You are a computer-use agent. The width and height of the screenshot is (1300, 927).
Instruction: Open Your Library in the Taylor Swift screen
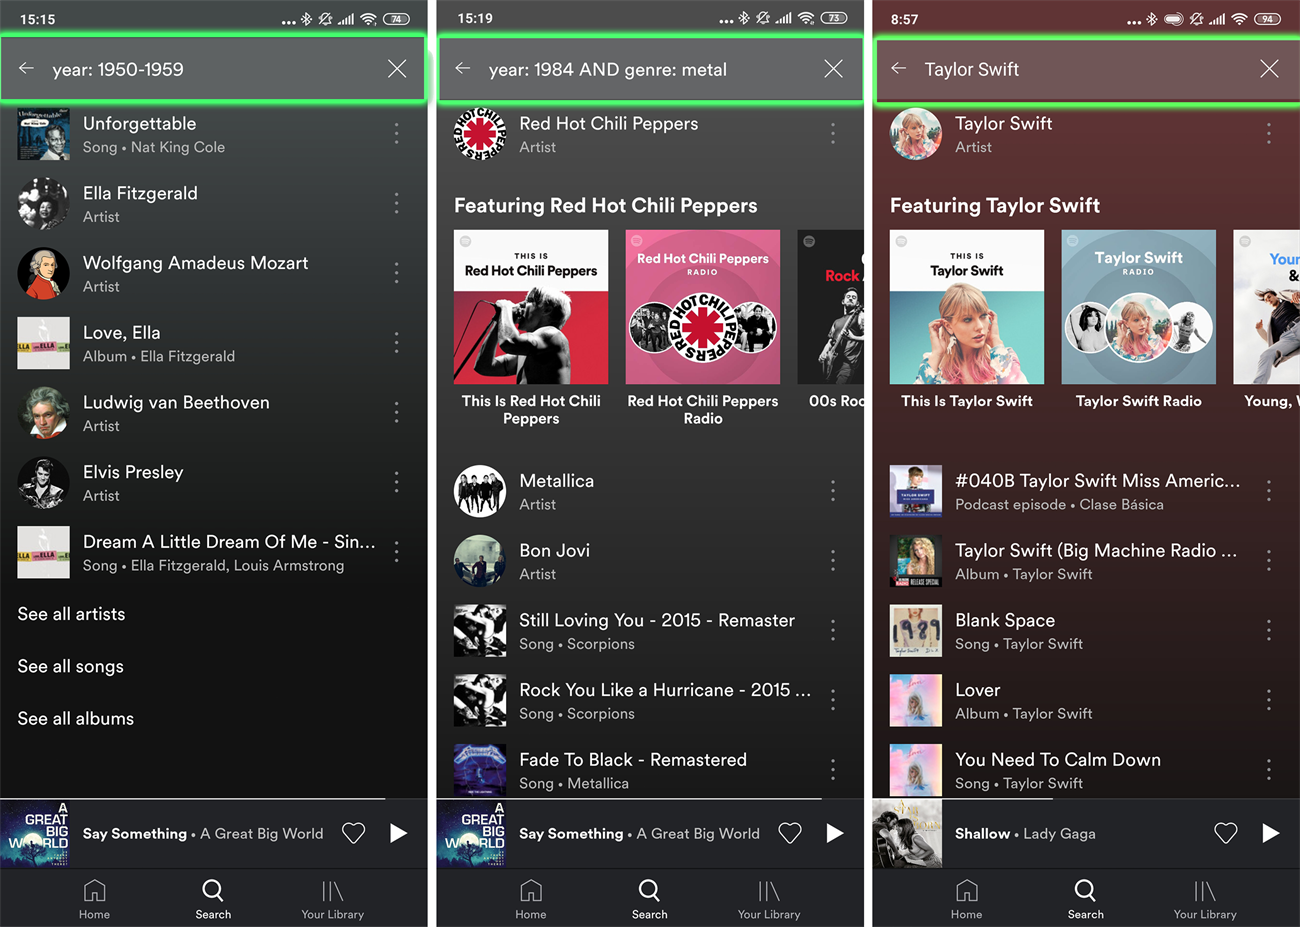click(1205, 899)
